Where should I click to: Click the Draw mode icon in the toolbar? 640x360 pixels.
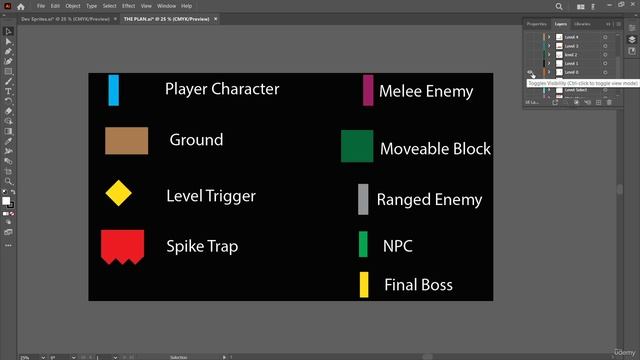(x=8, y=222)
